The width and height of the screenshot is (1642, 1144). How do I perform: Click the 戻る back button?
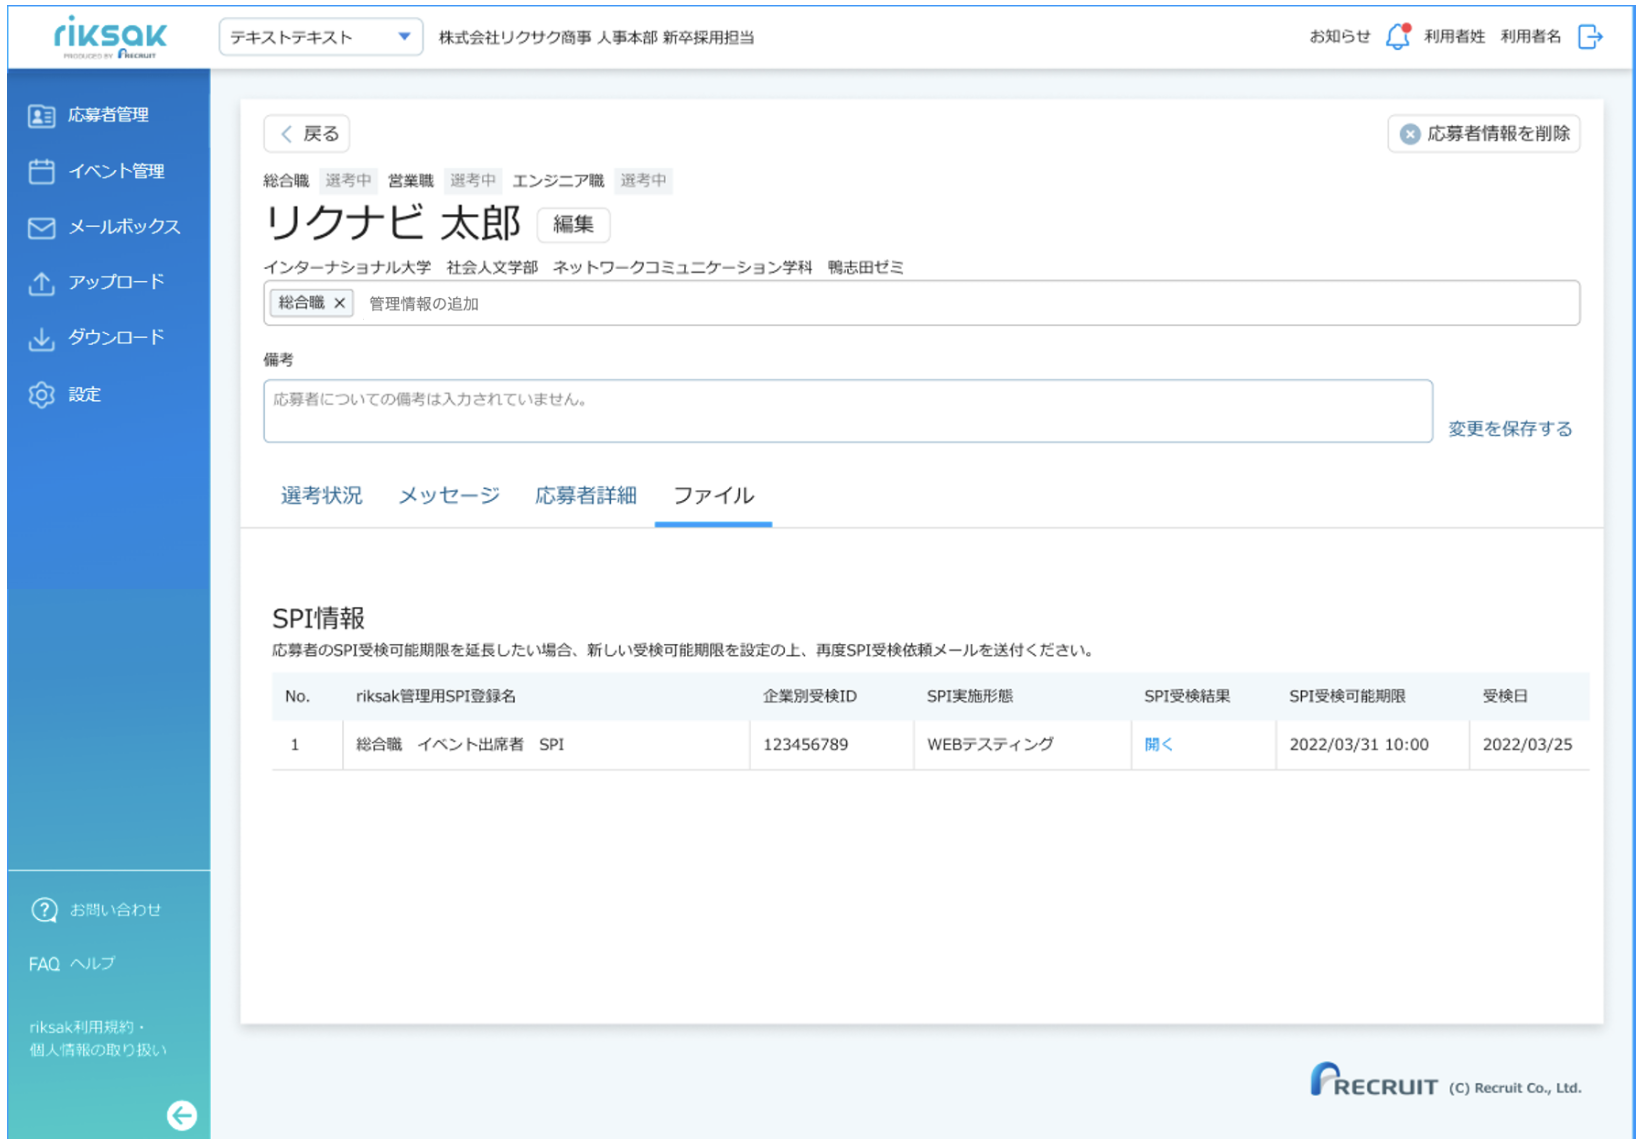307,134
